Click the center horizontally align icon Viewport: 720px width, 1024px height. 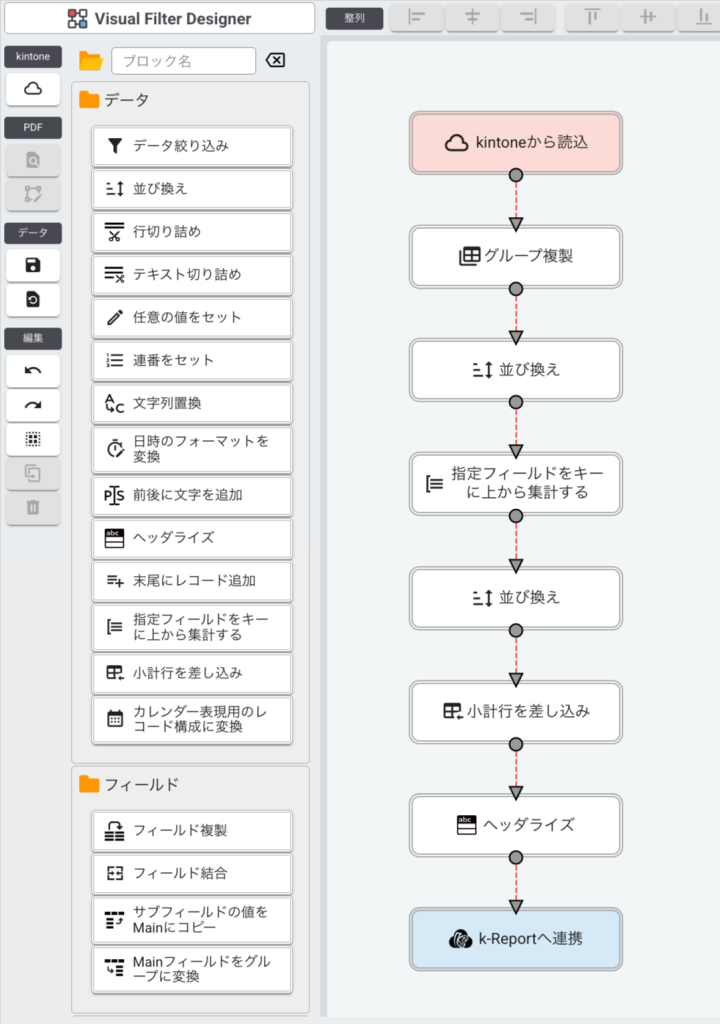coord(473,17)
